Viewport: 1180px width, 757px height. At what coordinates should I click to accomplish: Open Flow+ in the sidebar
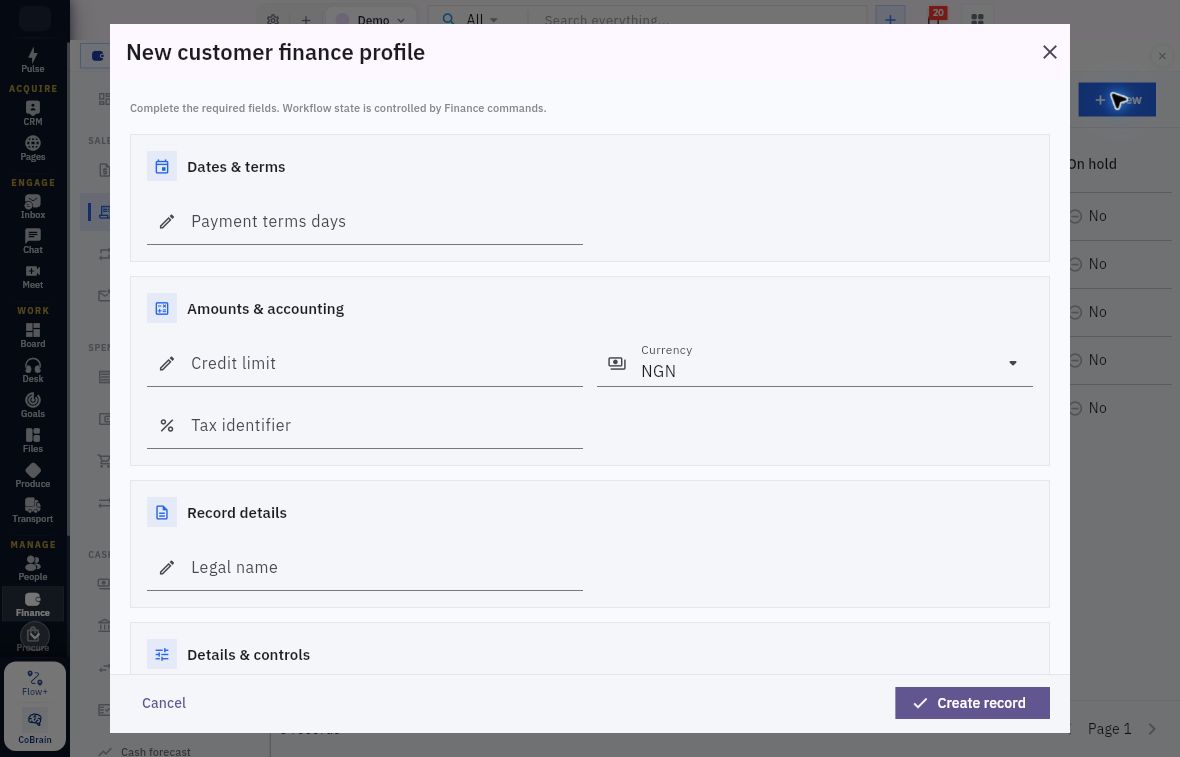click(x=35, y=683)
